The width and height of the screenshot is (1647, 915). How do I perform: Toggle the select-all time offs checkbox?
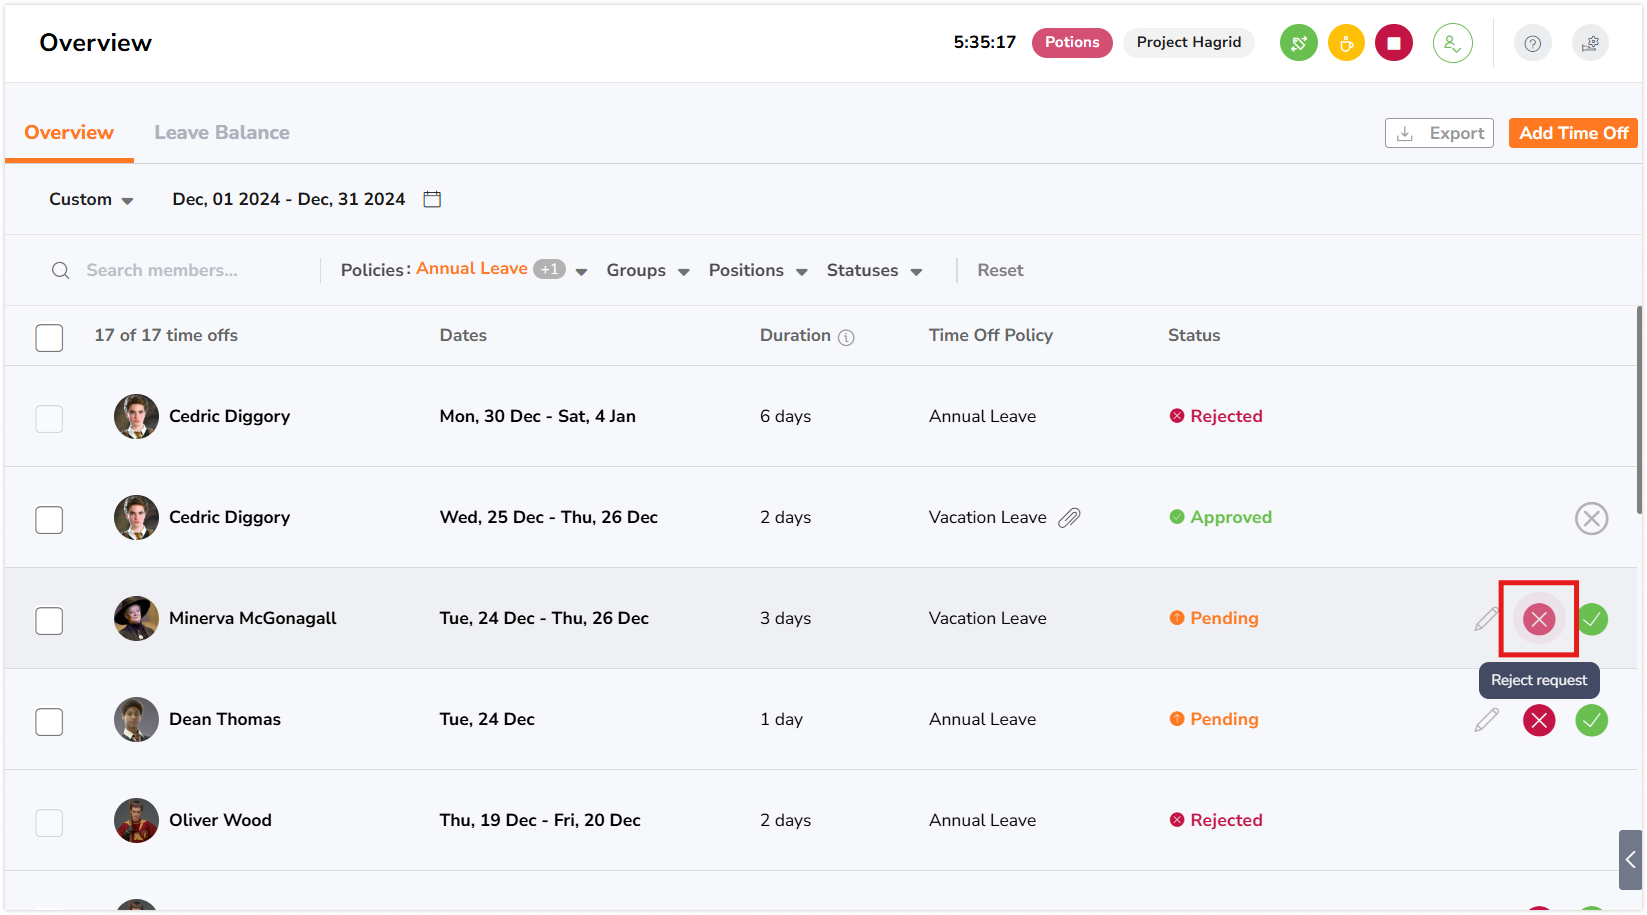pos(49,338)
